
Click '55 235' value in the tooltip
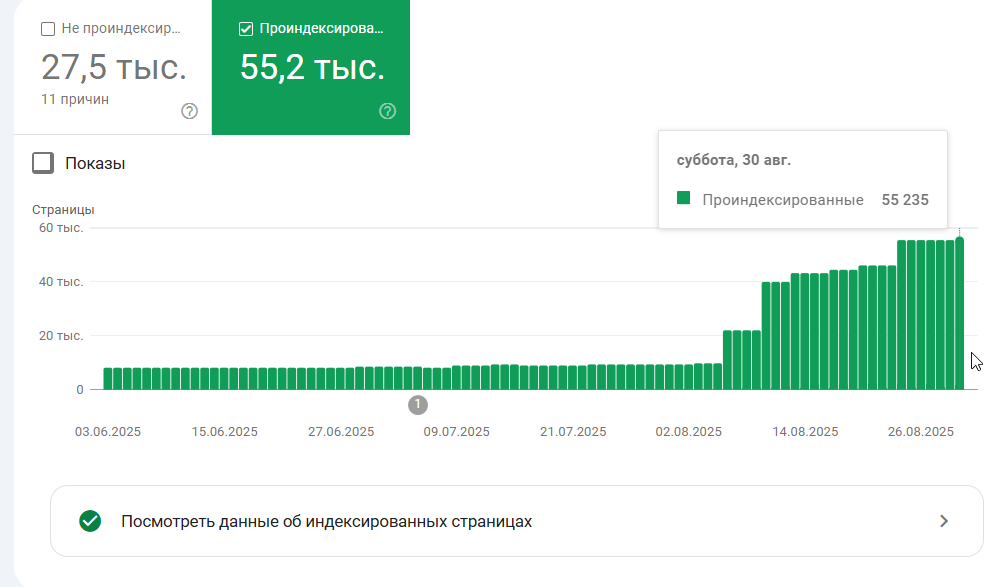tap(905, 200)
